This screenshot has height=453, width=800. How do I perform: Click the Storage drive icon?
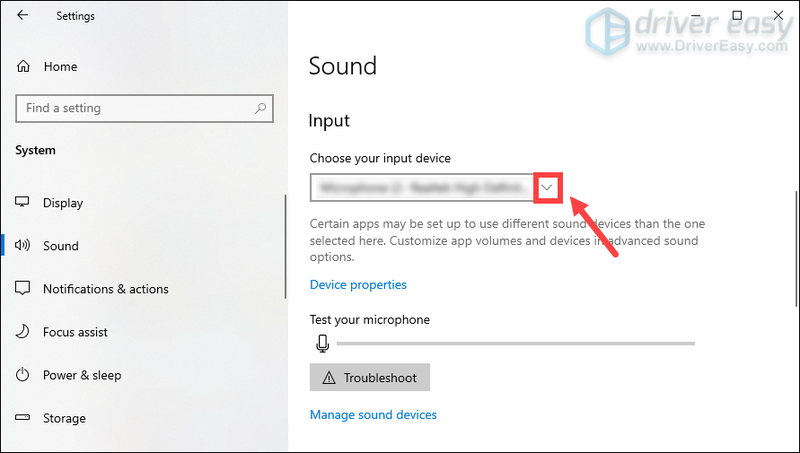pyautogui.click(x=23, y=418)
